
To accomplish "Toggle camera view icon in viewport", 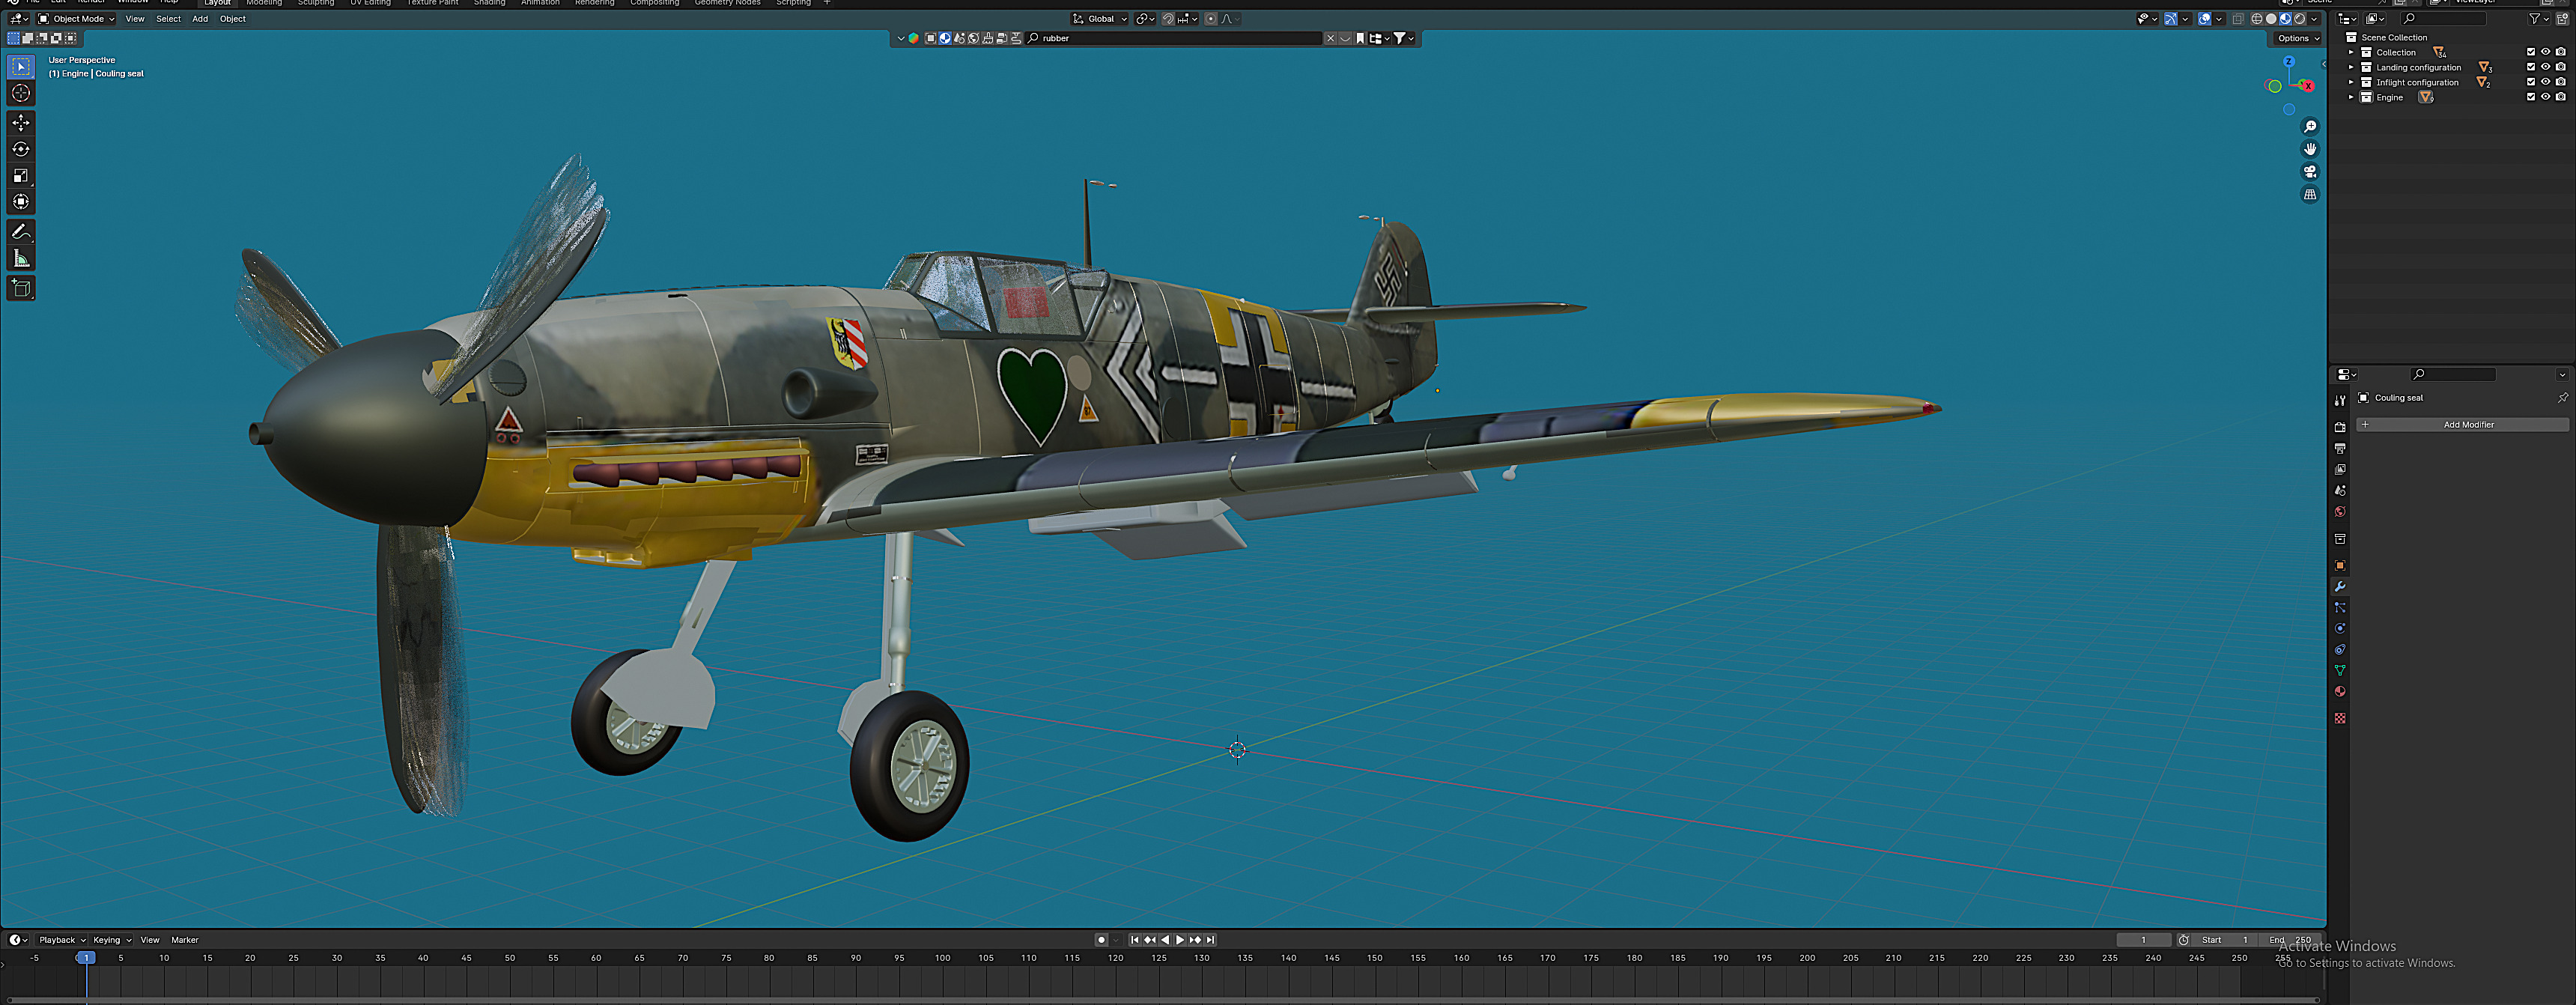I will (x=2310, y=172).
